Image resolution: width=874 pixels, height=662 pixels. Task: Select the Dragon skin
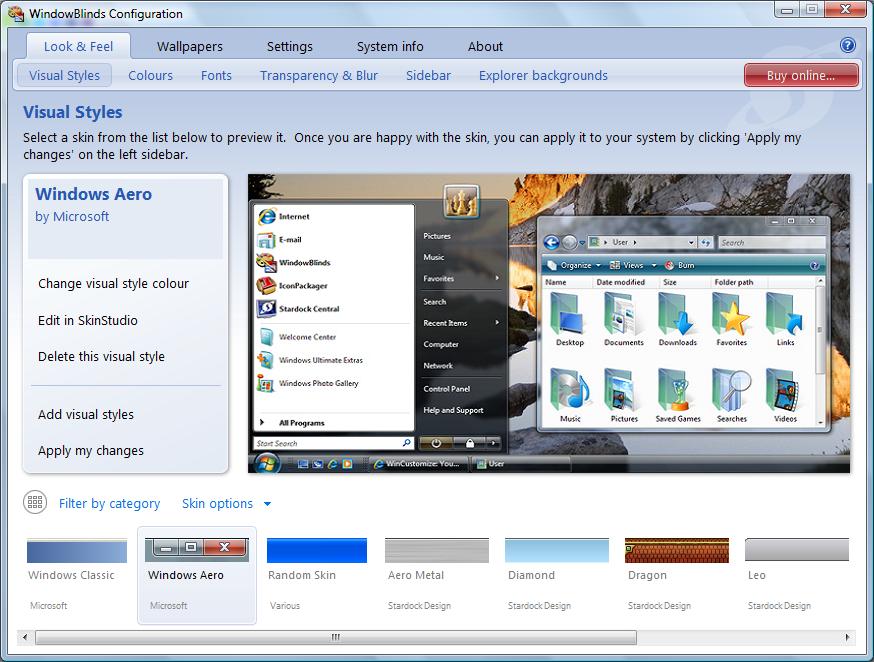coord(677,575)
